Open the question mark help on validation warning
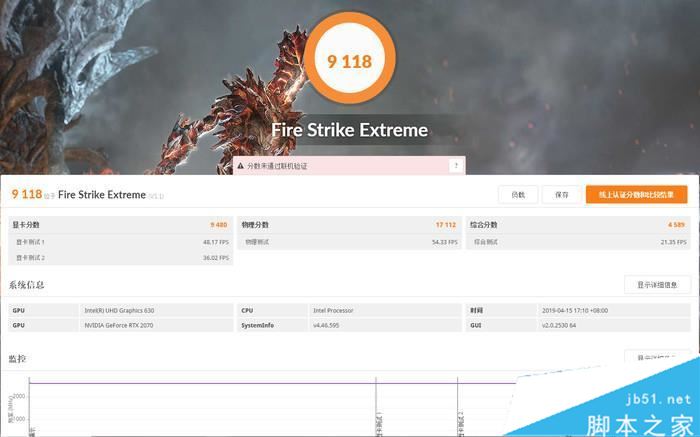This screenshot has height=437, width=700. (x=456, y=166)
